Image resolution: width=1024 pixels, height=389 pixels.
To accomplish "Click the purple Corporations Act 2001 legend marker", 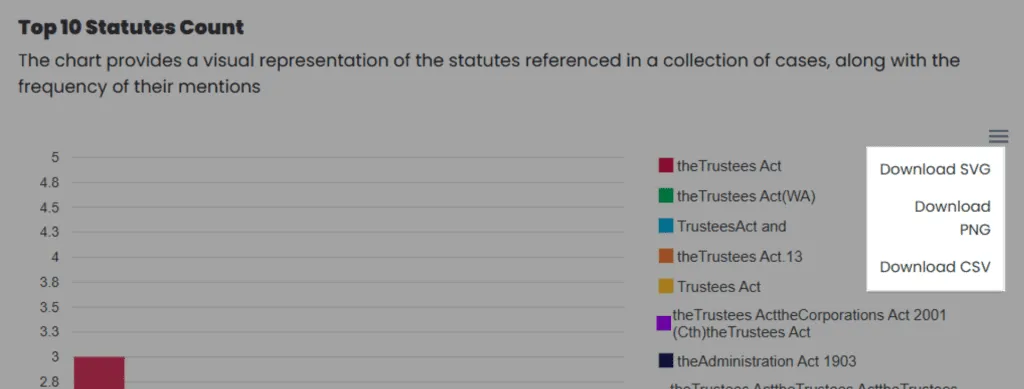I will 664,323.
